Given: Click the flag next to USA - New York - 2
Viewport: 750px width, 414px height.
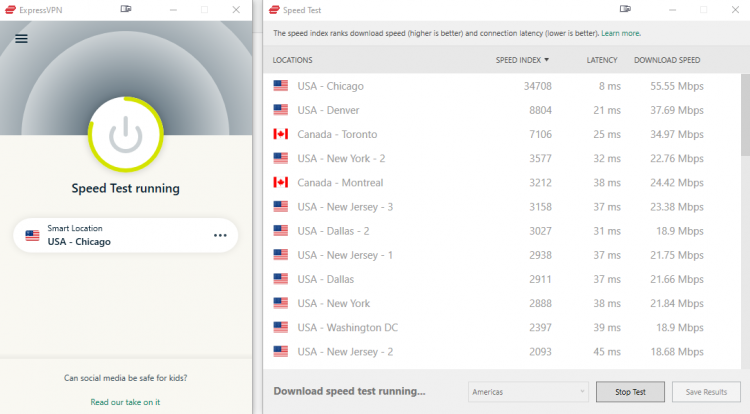Looking at the screenshot, I should 281,158.
